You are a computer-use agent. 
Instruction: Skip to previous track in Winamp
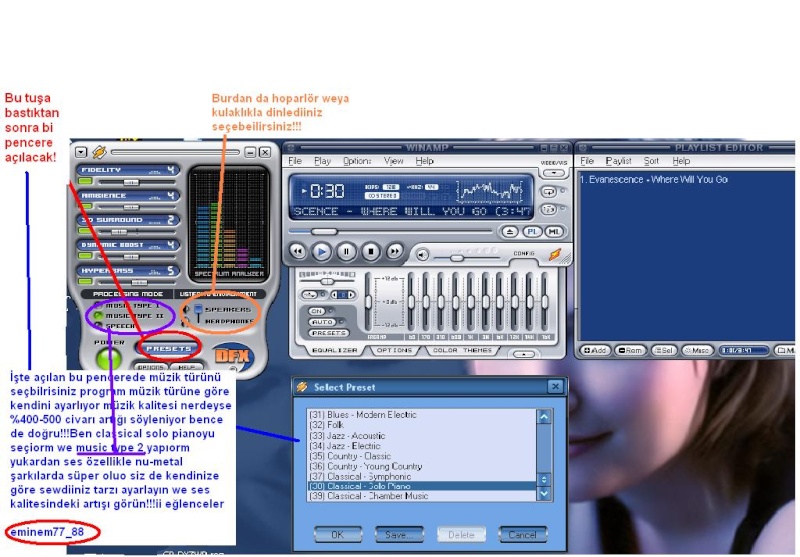pyautogui.click(x=297, y=251)
